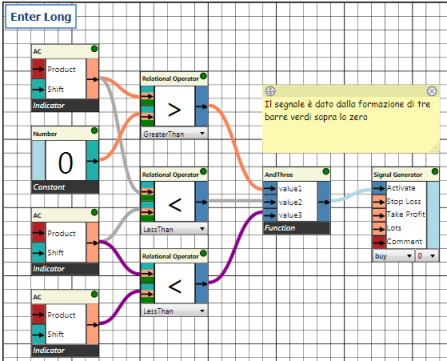The image size is (447, 361).
Task: Click the Activate input port on Signal Generator
Action: coord(379,188)
